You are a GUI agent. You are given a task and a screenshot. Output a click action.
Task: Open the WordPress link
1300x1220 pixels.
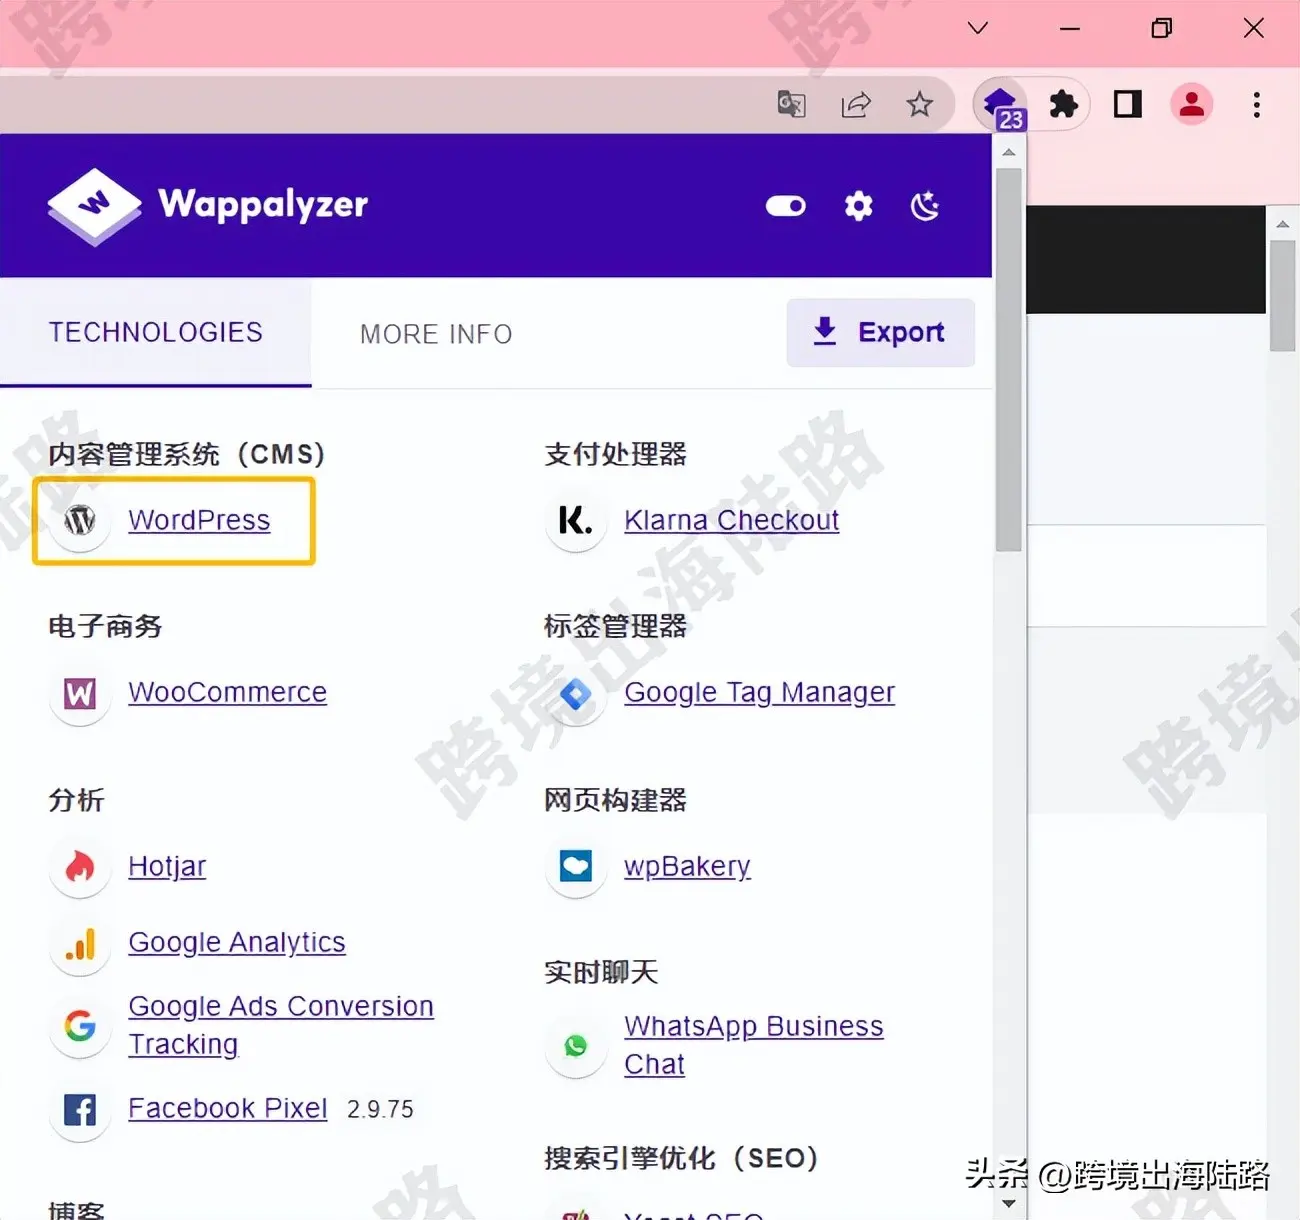[199, 520]
